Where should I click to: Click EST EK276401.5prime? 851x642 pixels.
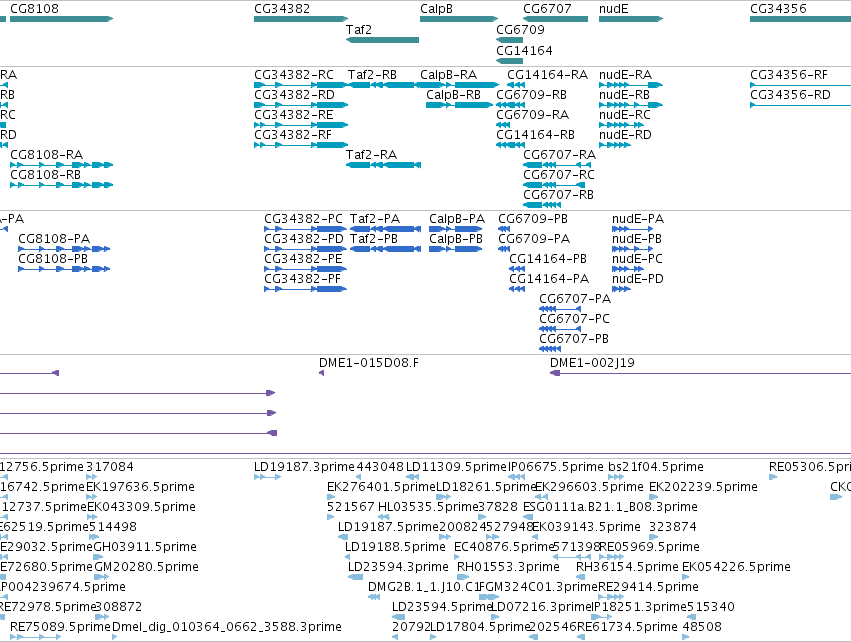381,487
